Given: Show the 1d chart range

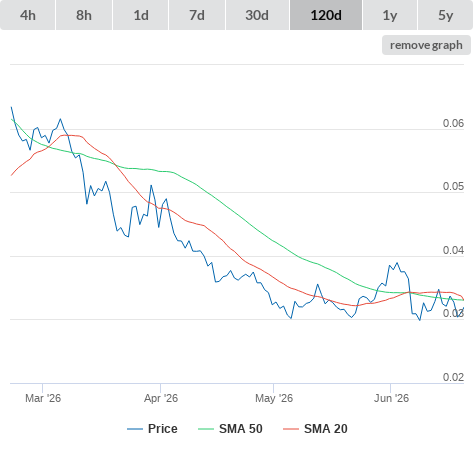Looking at the screenshot, I should coord(141,15).
